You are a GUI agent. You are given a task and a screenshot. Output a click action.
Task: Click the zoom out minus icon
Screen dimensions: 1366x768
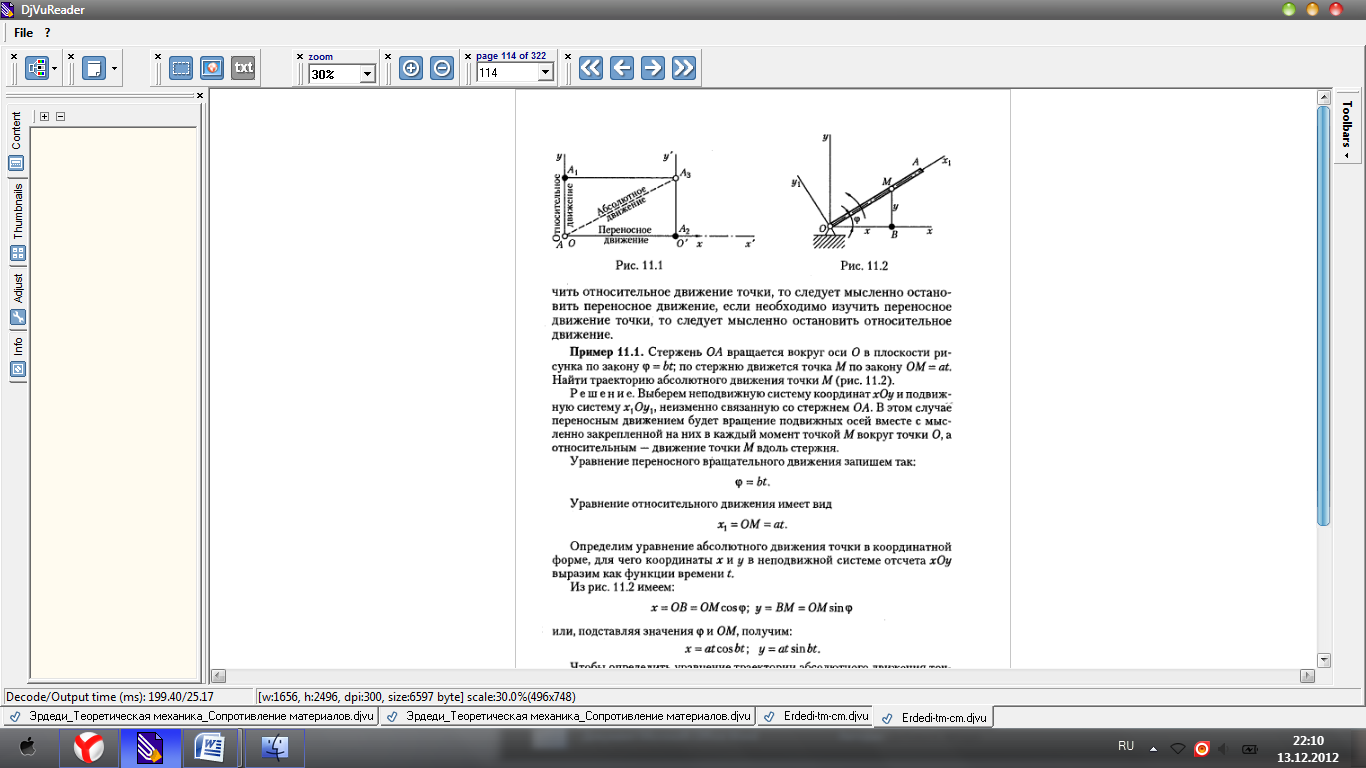(442, 68)
